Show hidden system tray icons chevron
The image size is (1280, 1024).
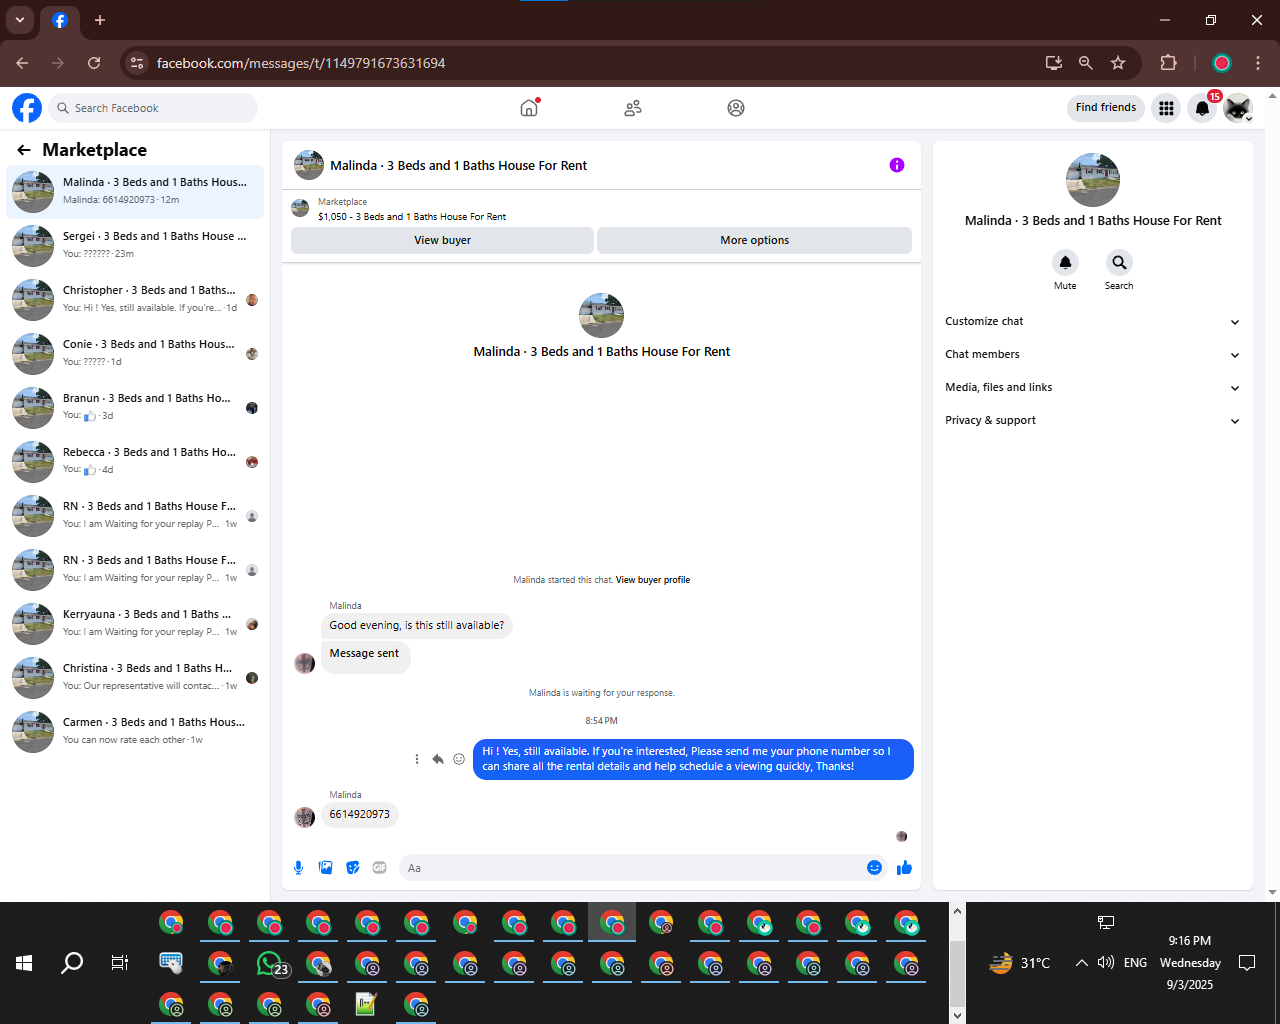point(1081,963)
